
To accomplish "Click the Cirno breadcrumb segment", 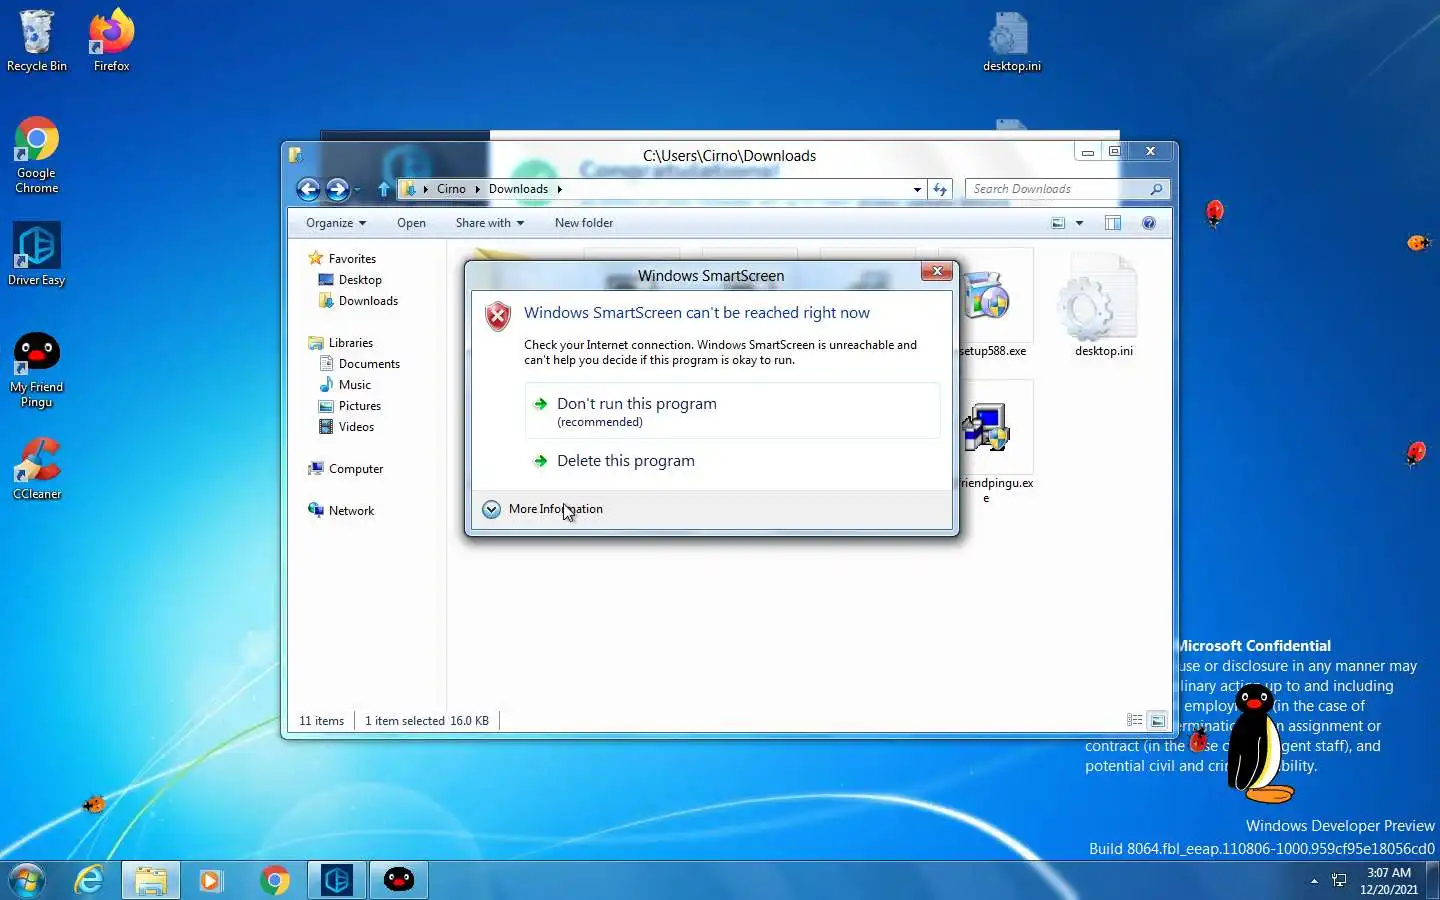I will tap(451, 189).
